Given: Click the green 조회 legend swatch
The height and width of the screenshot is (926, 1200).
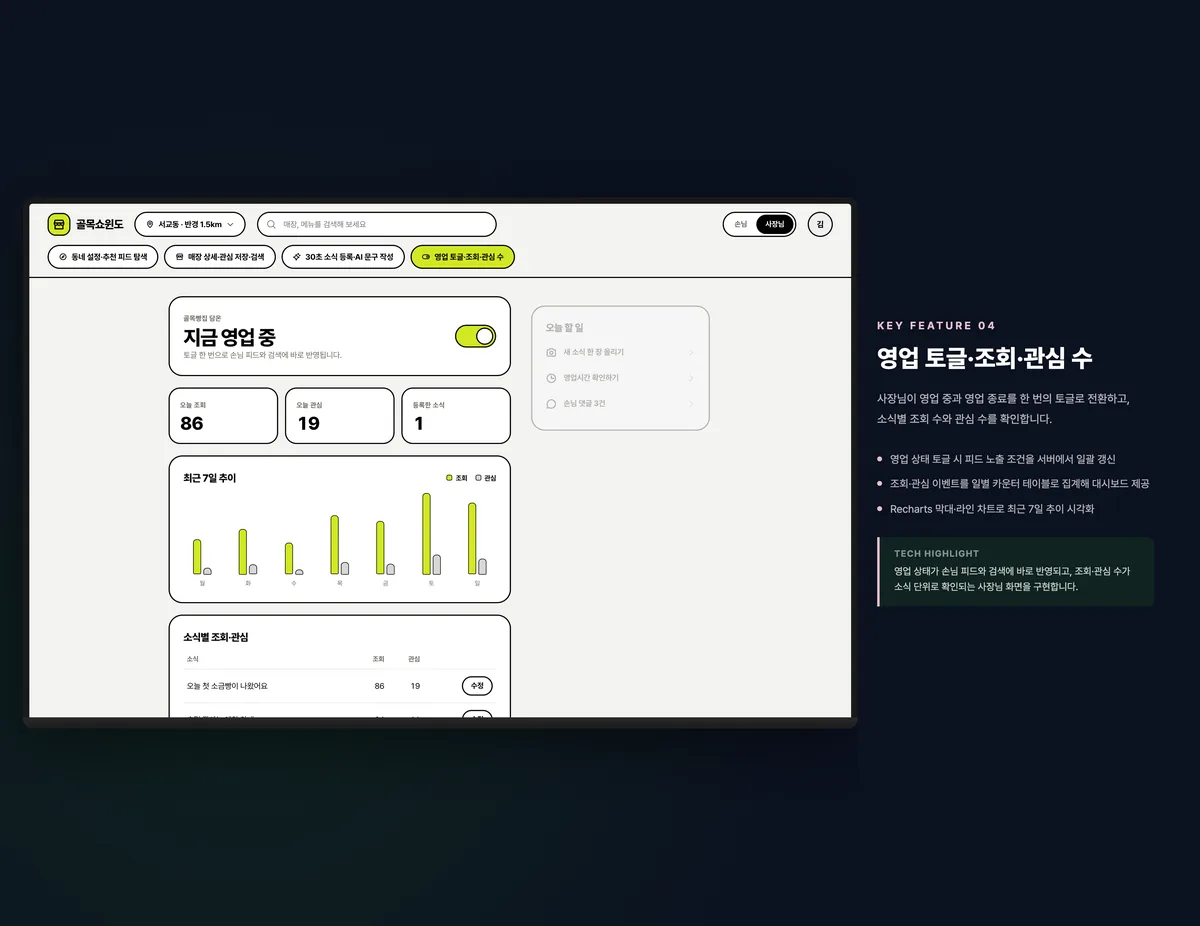Looking at the screenshot, I should (449, 478).
